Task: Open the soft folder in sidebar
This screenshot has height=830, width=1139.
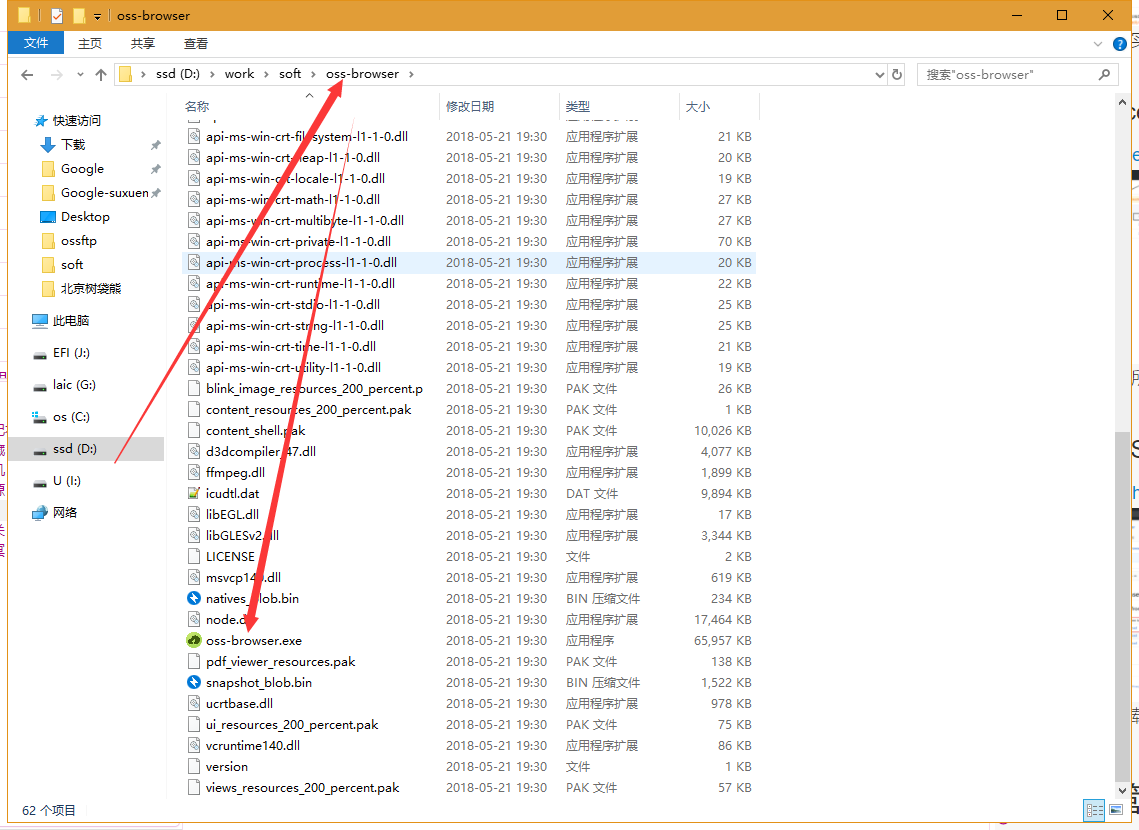Action: pos(72,264)
